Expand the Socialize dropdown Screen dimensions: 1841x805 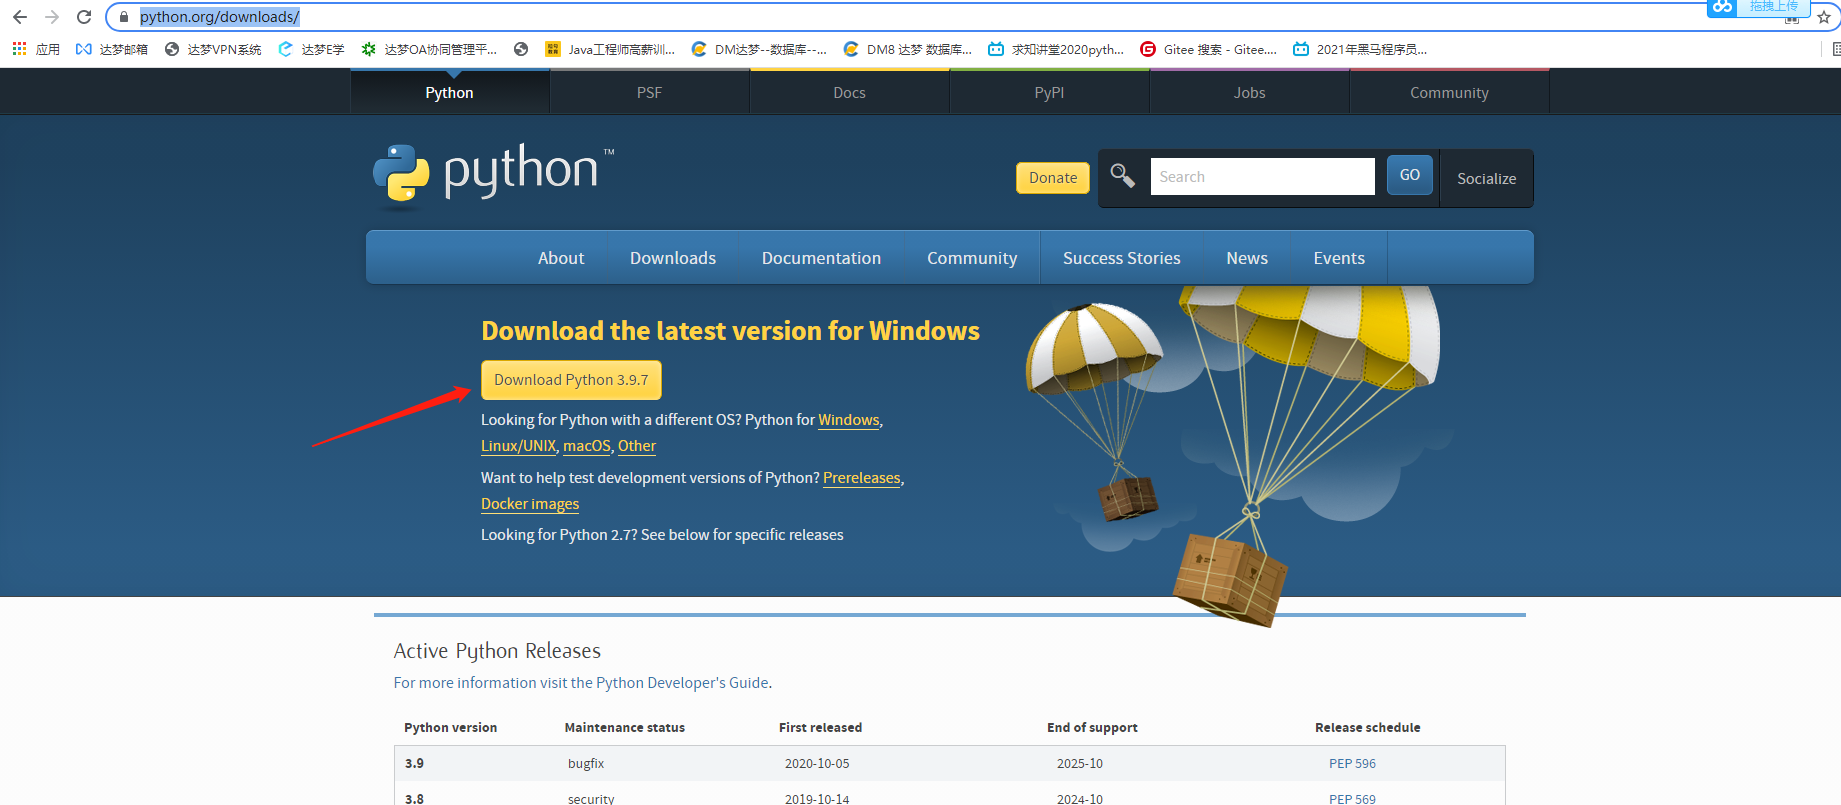pyautogui.click(x=1487, y=179)
